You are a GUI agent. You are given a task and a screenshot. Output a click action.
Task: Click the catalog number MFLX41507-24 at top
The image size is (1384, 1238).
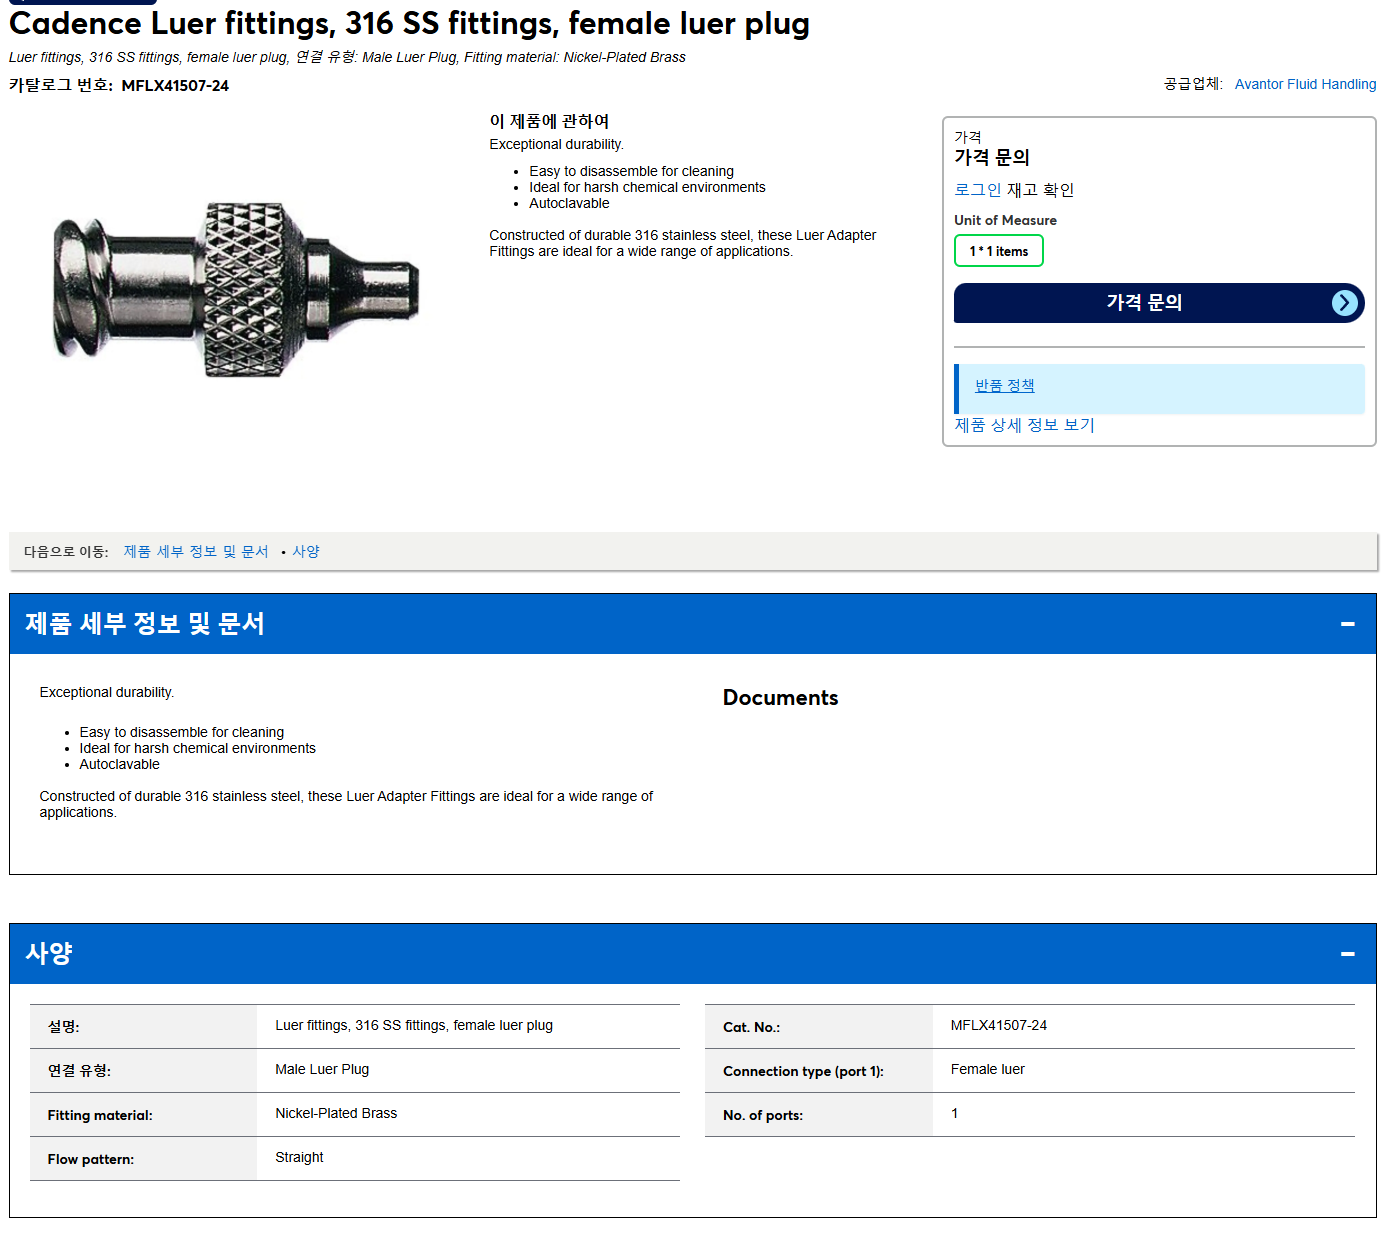pyautogui.click(x=175, y=86)
